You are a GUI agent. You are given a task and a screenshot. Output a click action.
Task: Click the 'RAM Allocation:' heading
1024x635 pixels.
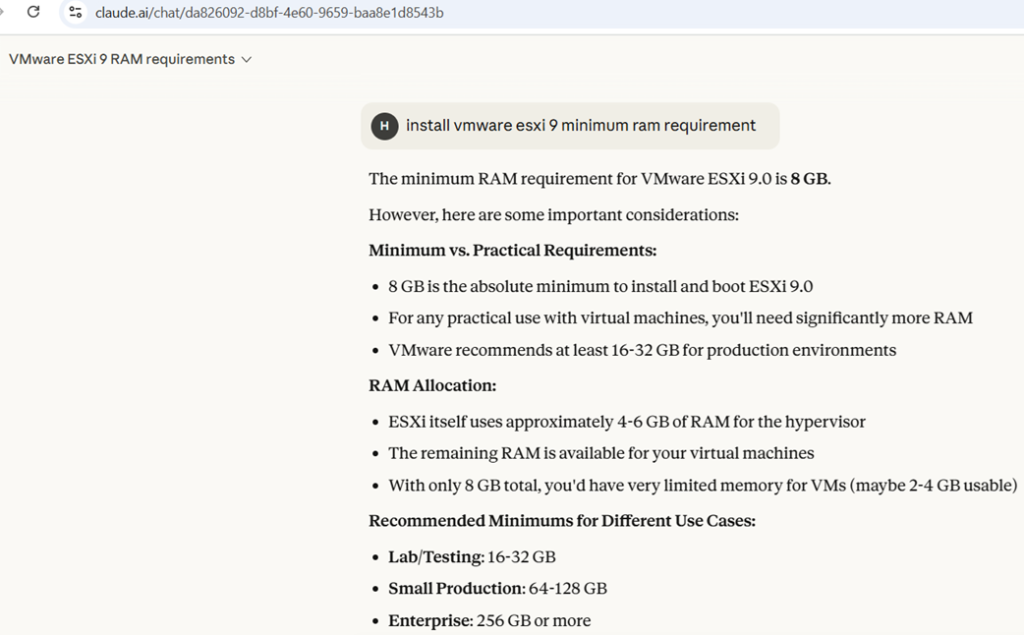[432, 385]
